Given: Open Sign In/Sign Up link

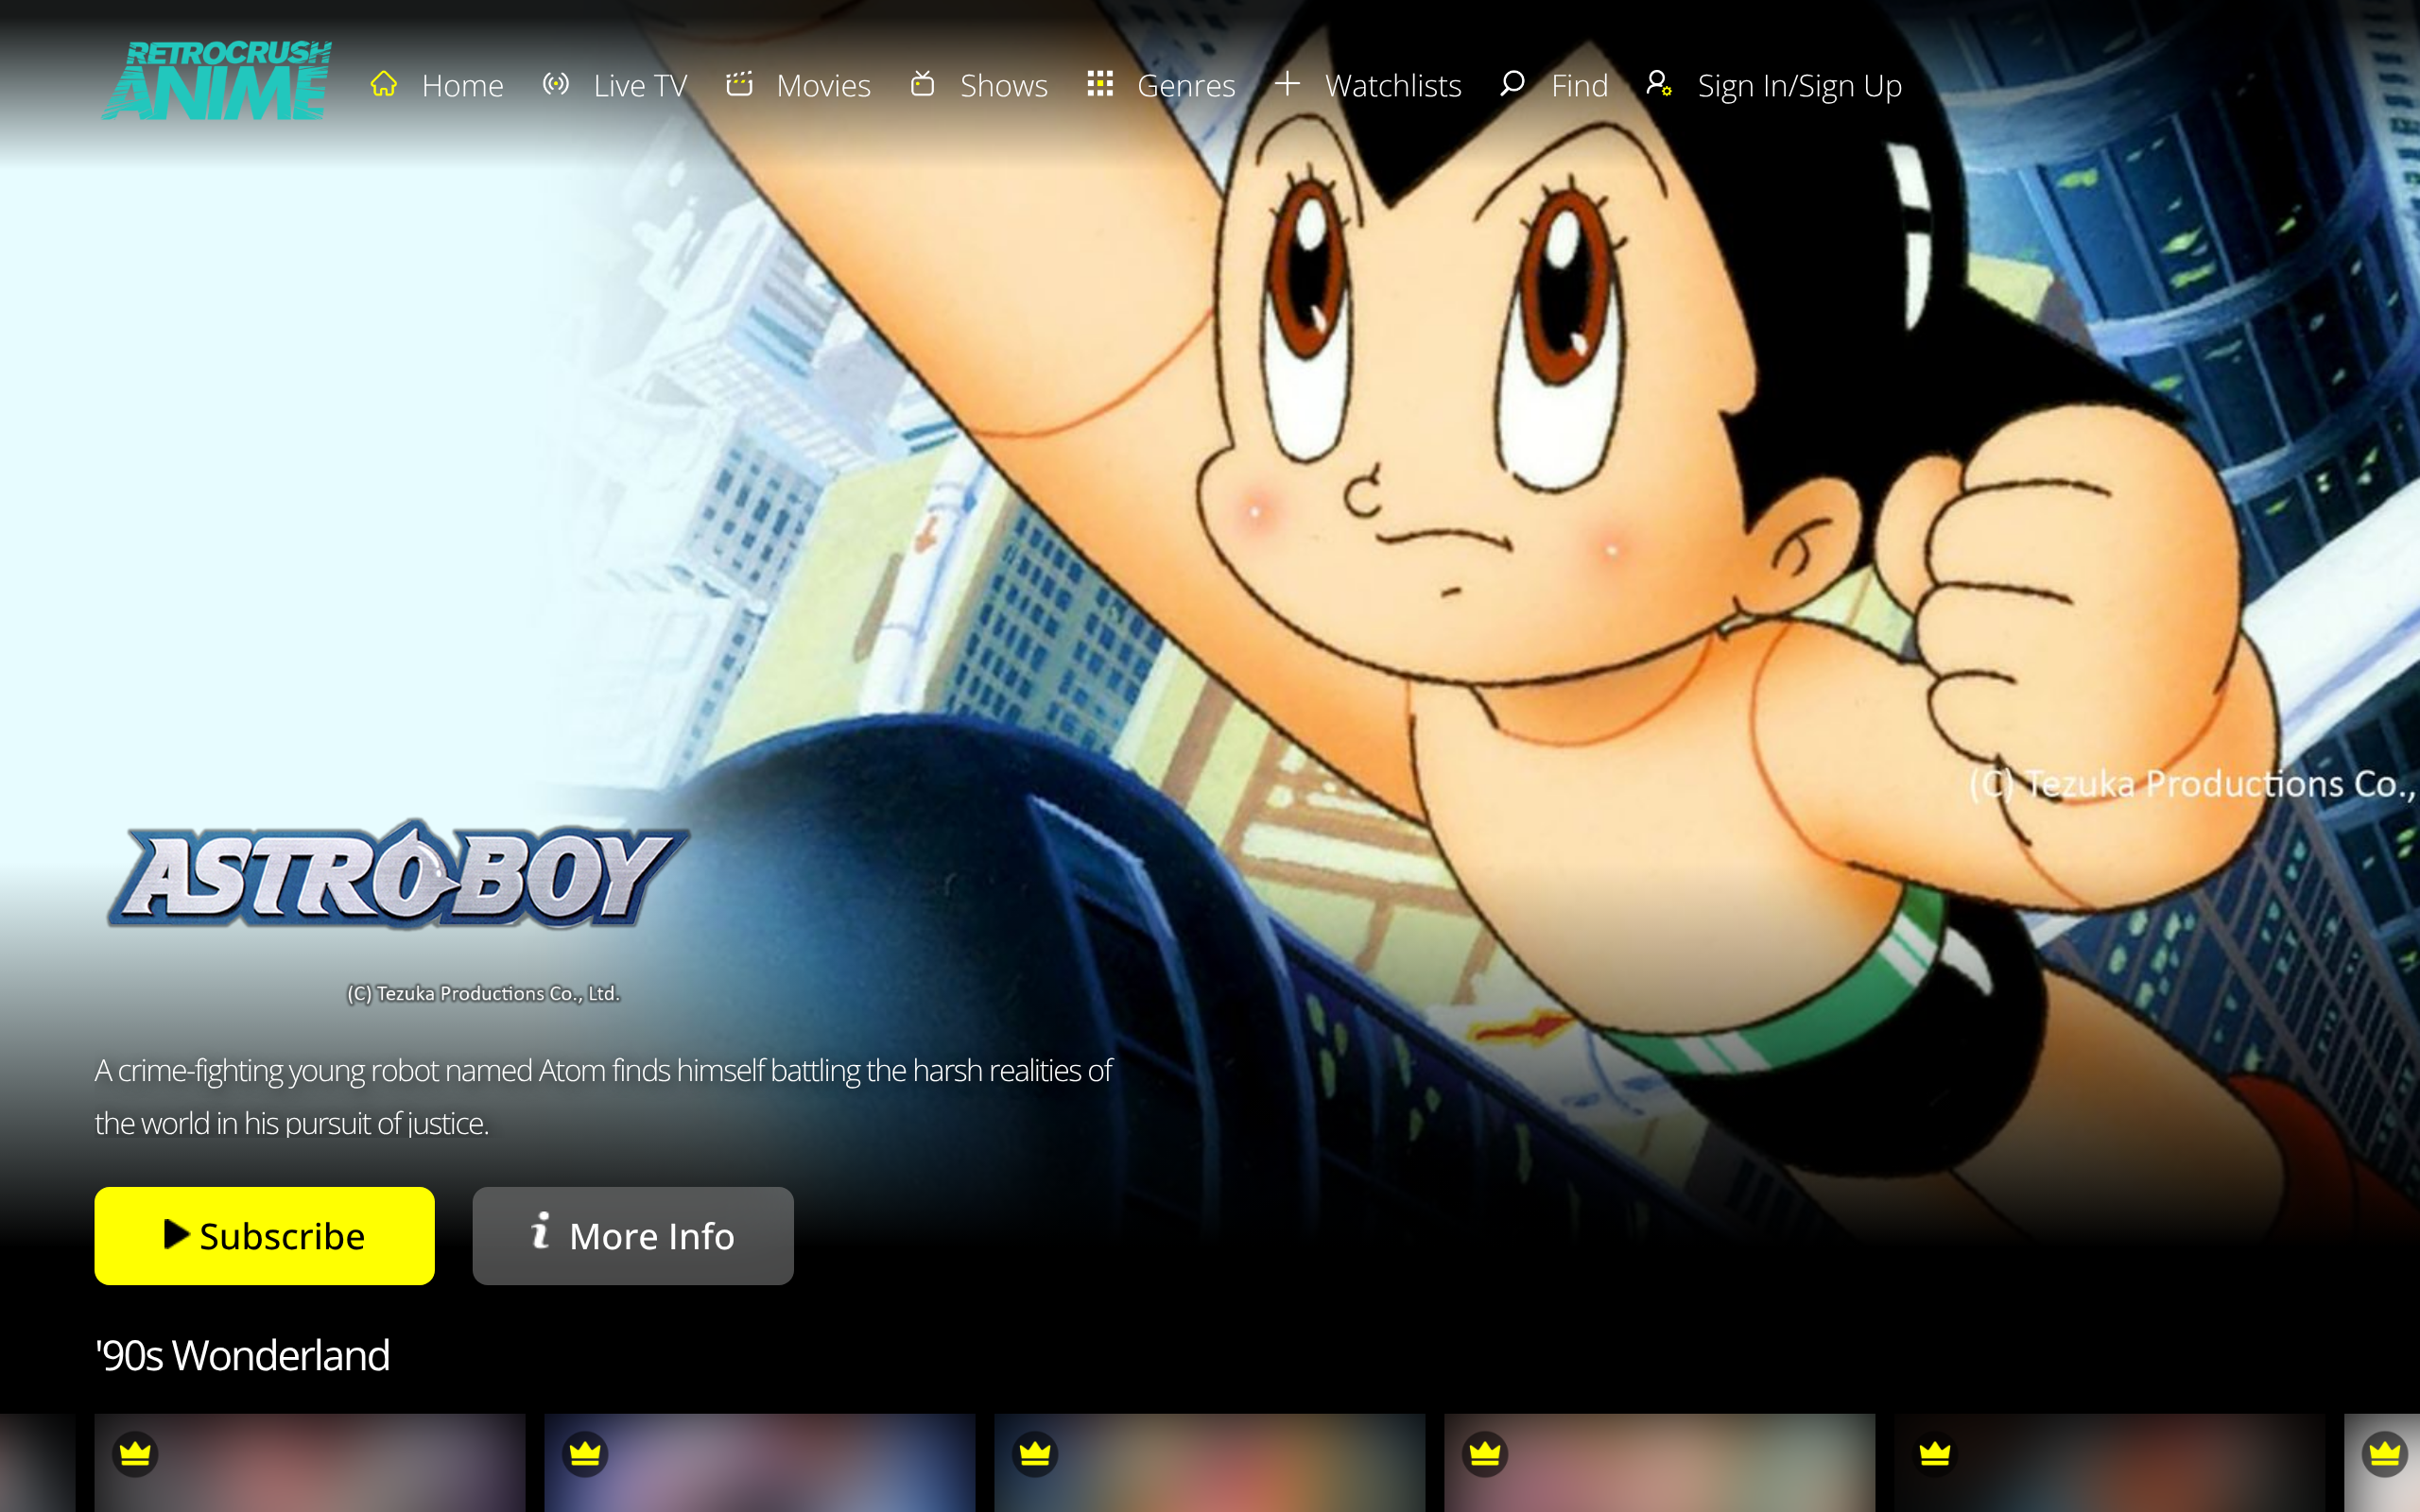Looking at the screenshot, I should coord(1799,86).
